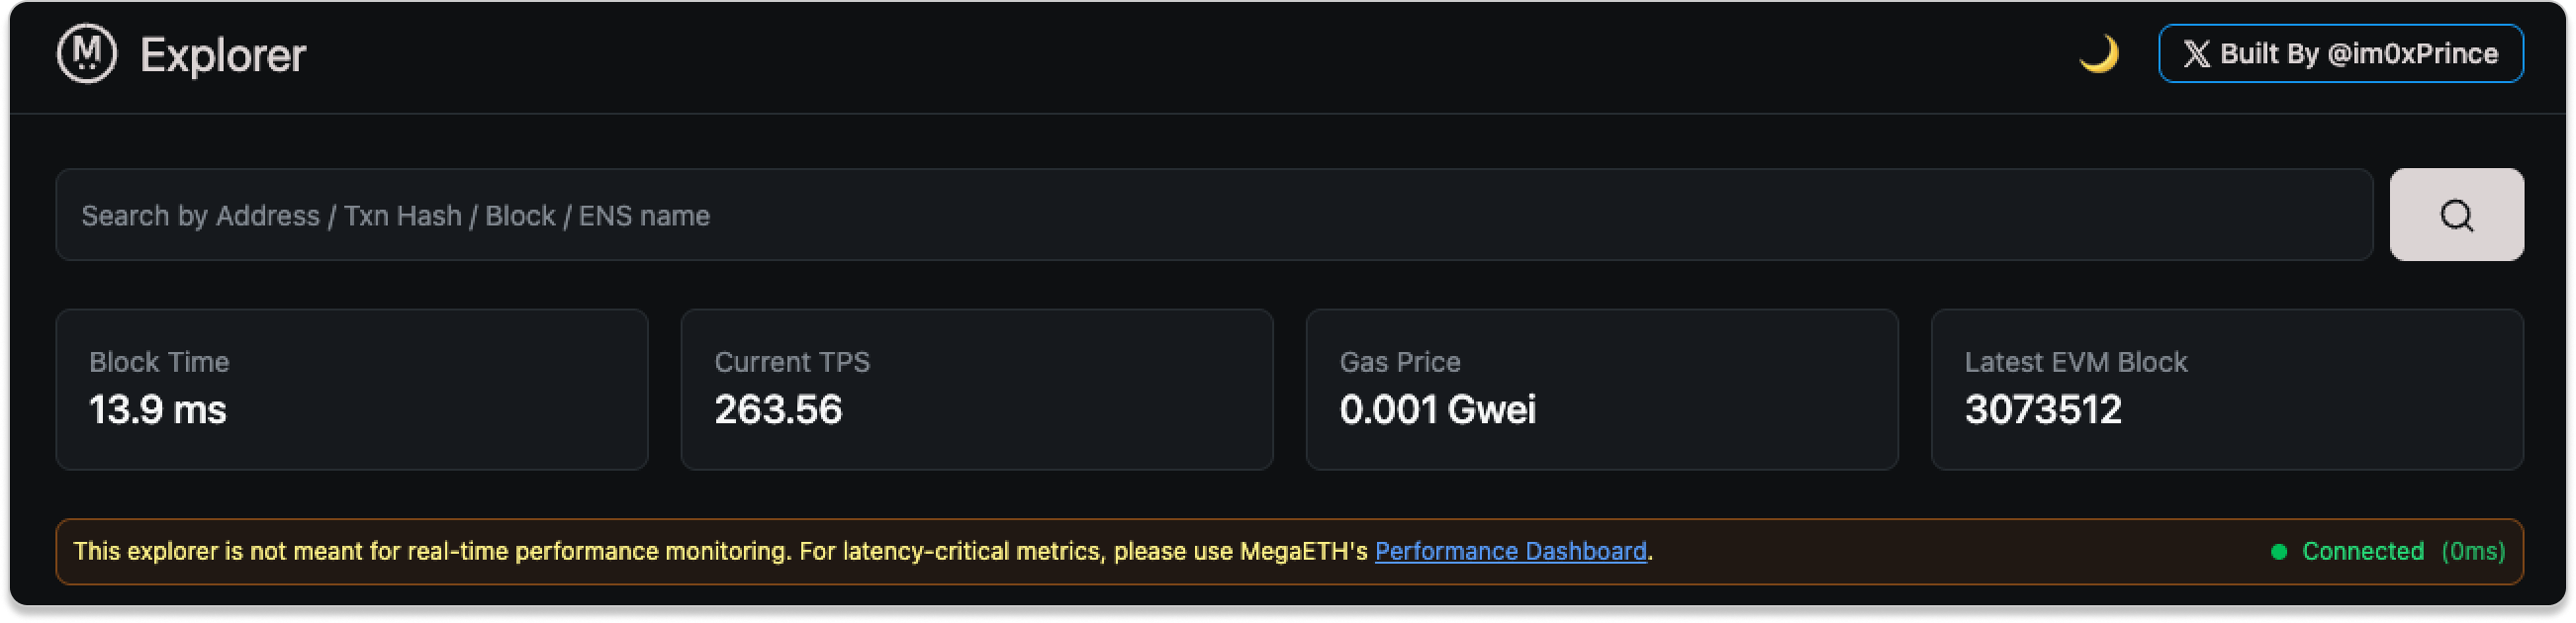This screenshot has height=623, width=2576.
Task: Select the Gas Price label
Action: coord(1400,362)
